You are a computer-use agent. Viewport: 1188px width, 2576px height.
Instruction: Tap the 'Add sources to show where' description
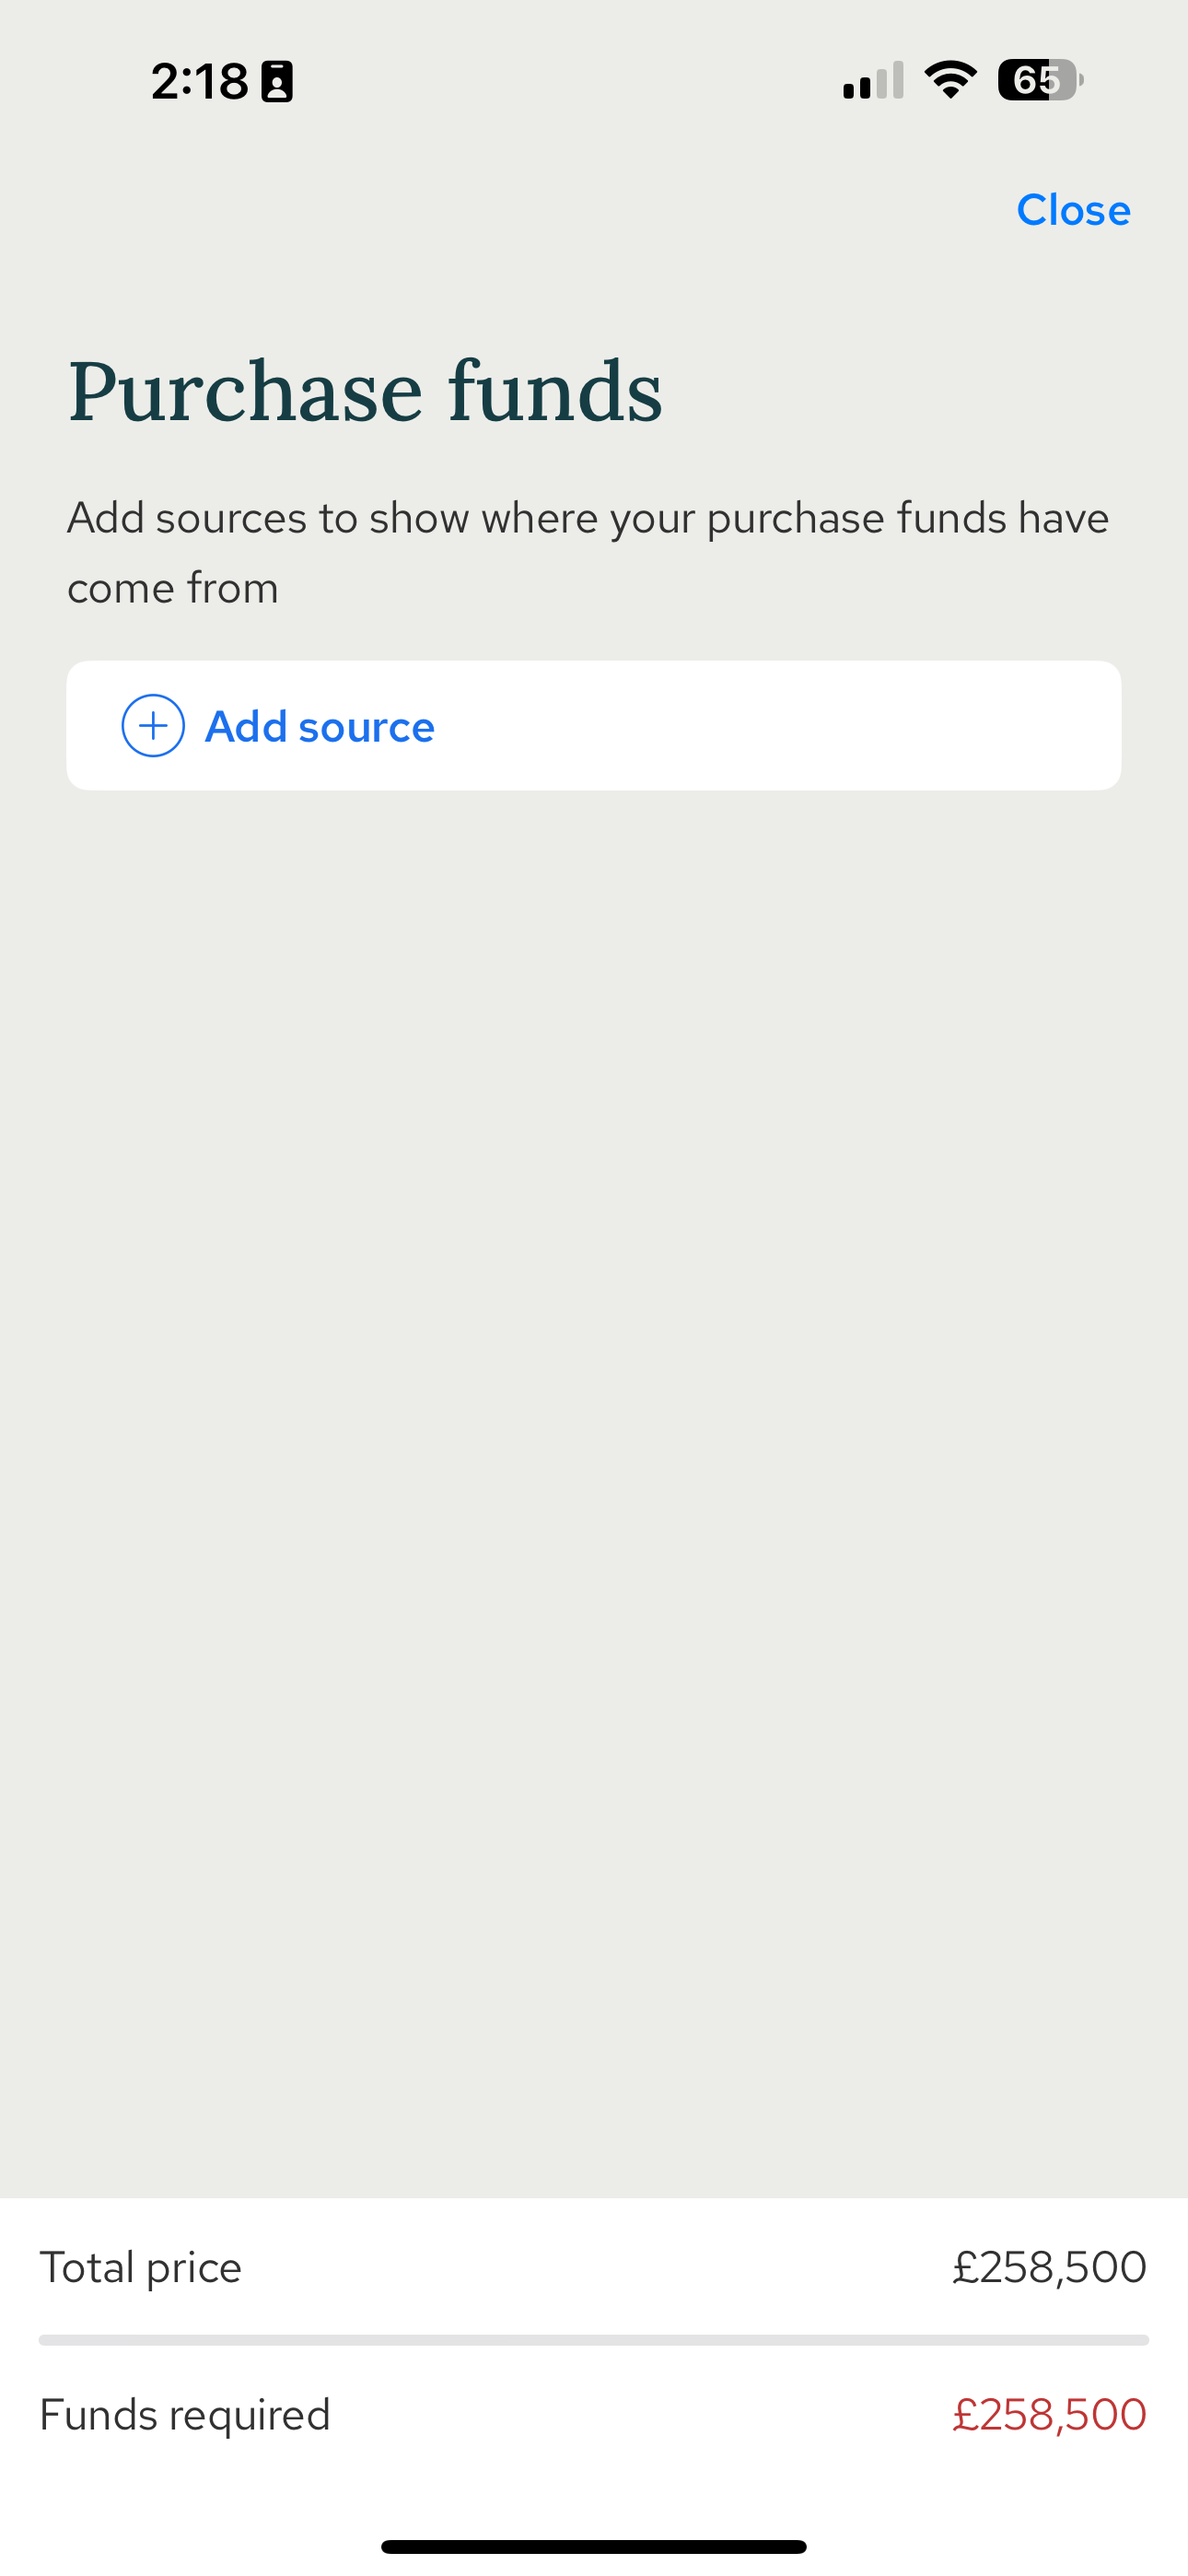point(588,518)
